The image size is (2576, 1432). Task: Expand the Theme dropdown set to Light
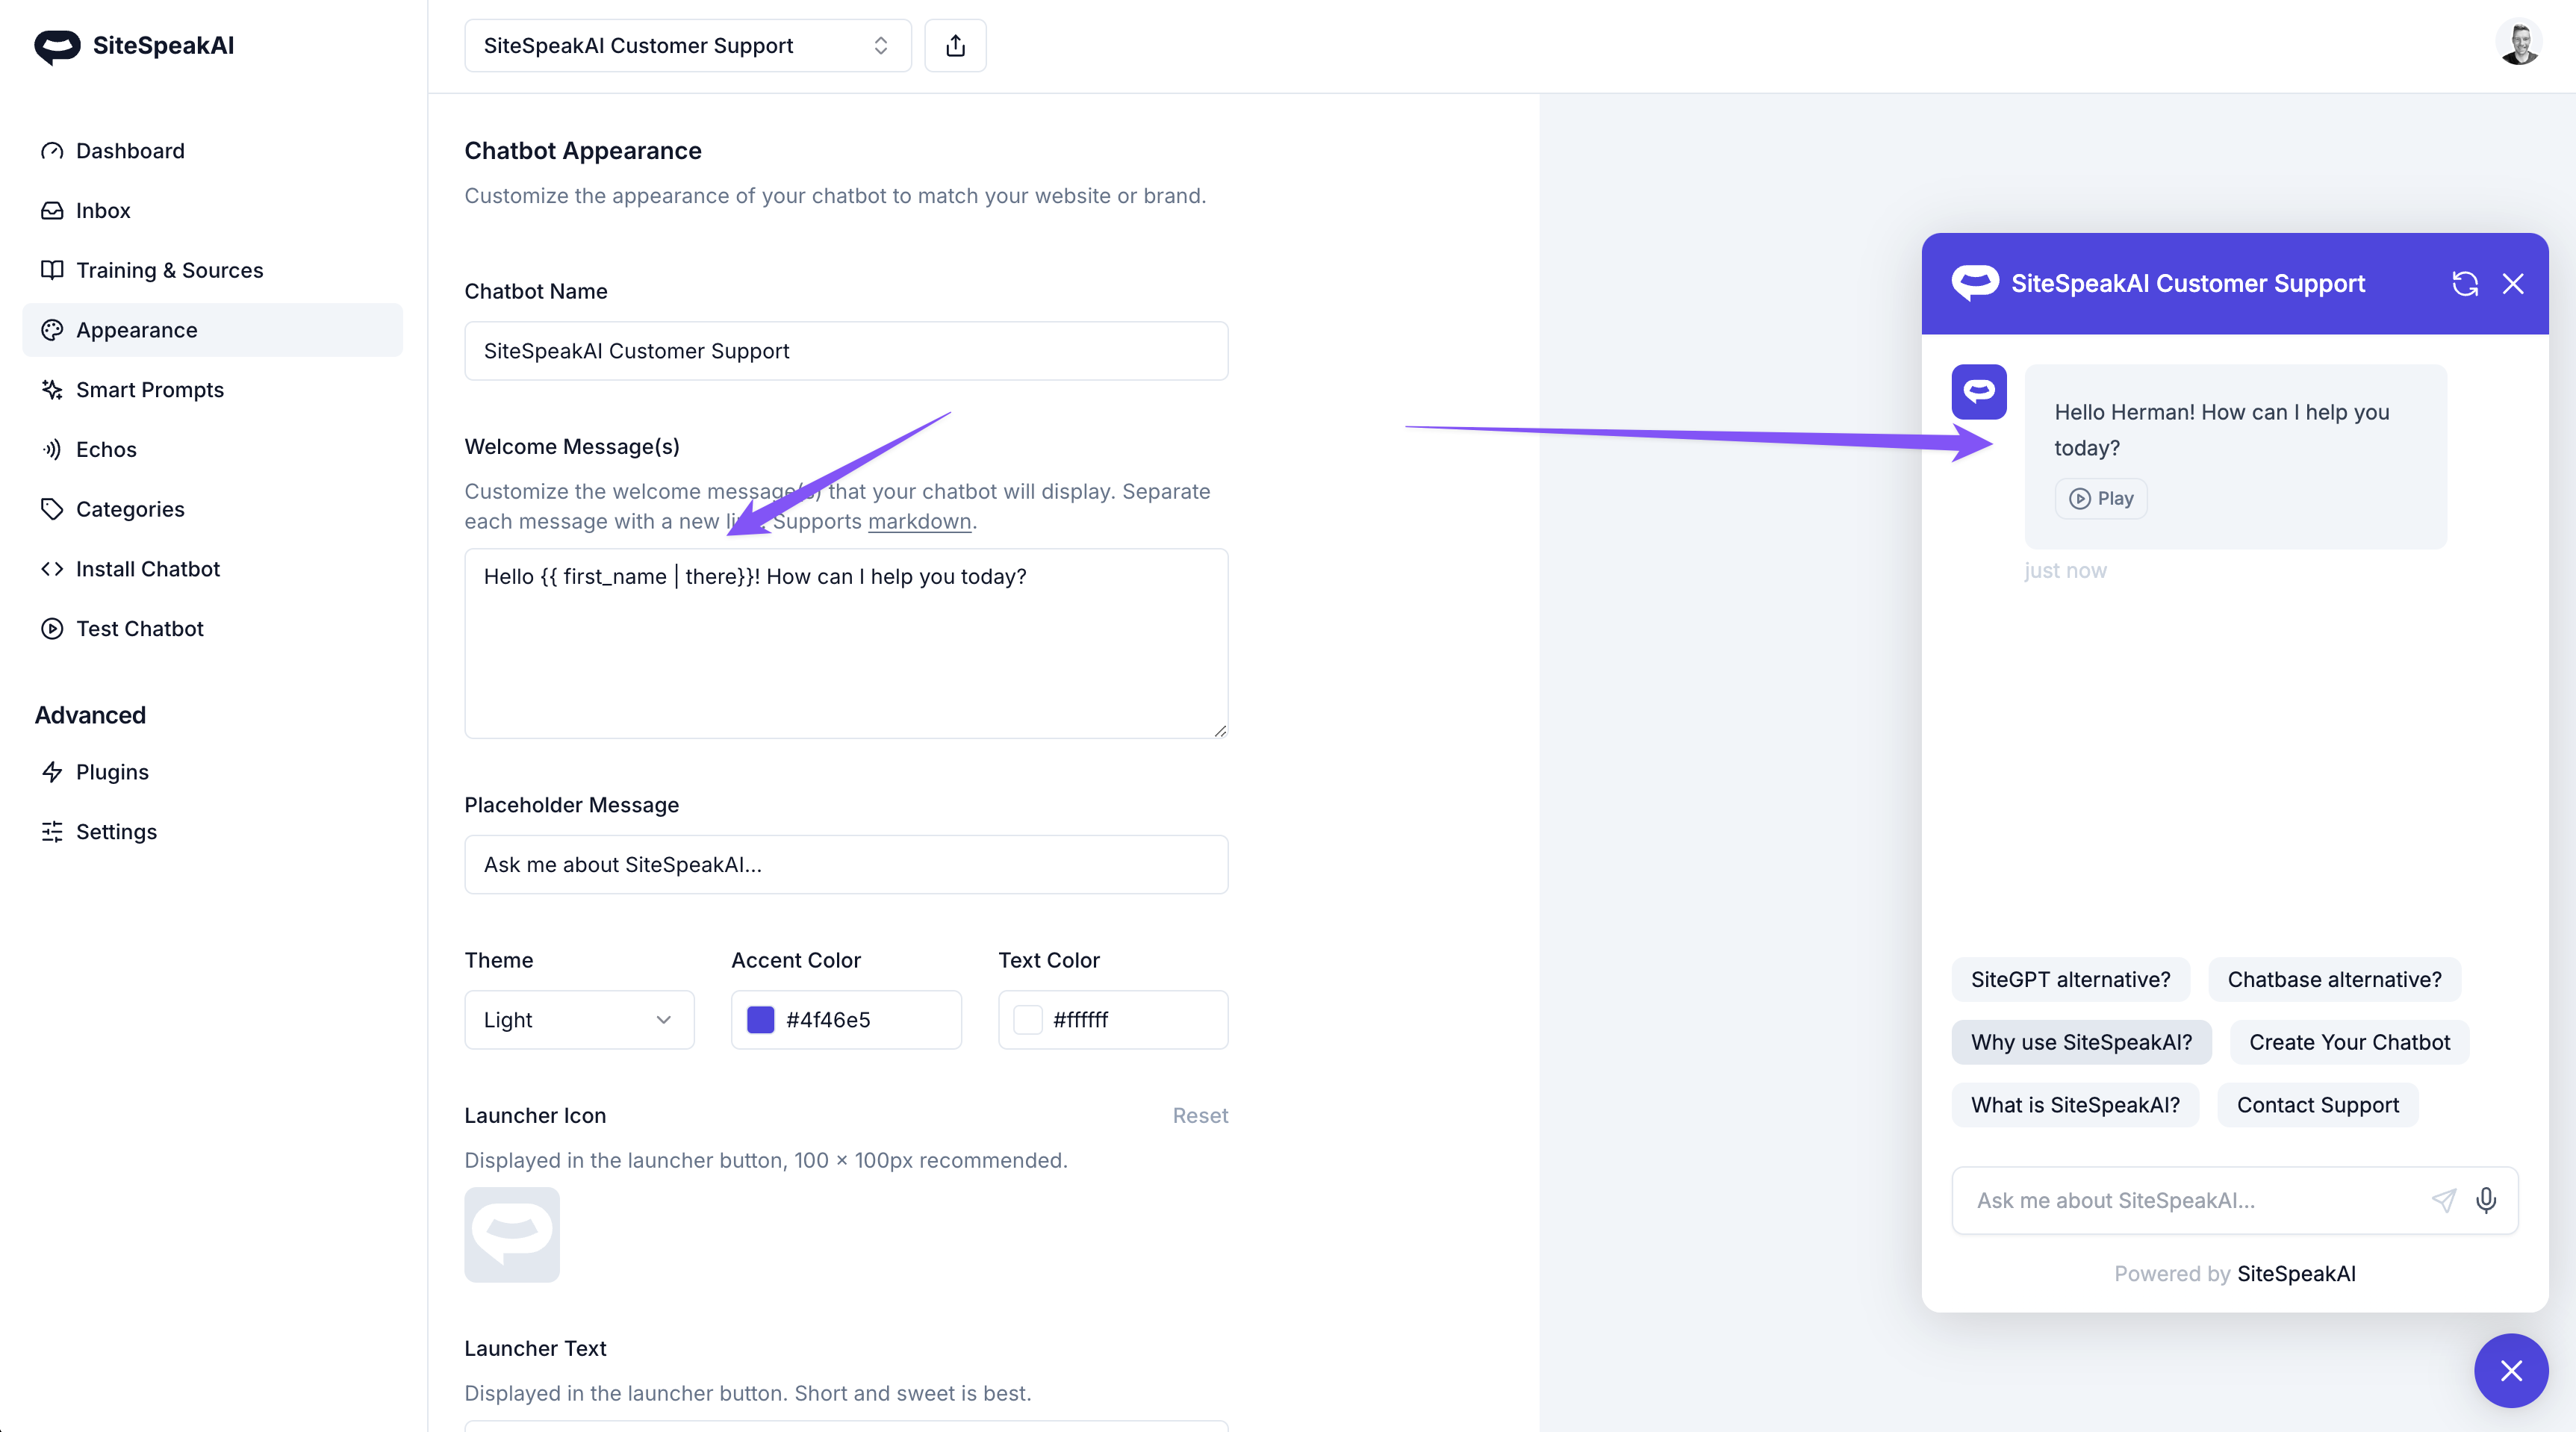point(579,1019)
